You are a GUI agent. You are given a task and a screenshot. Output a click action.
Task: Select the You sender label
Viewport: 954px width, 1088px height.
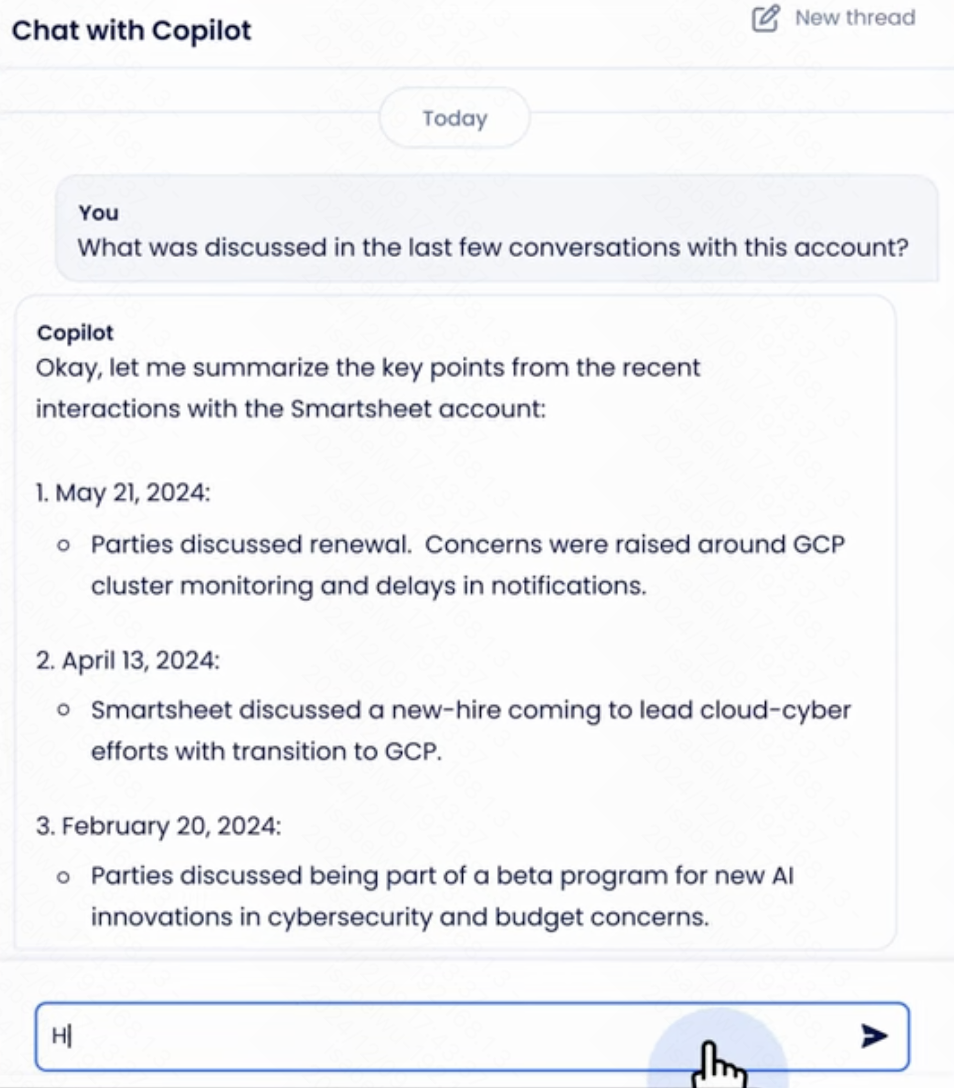(x=99, y=213)
